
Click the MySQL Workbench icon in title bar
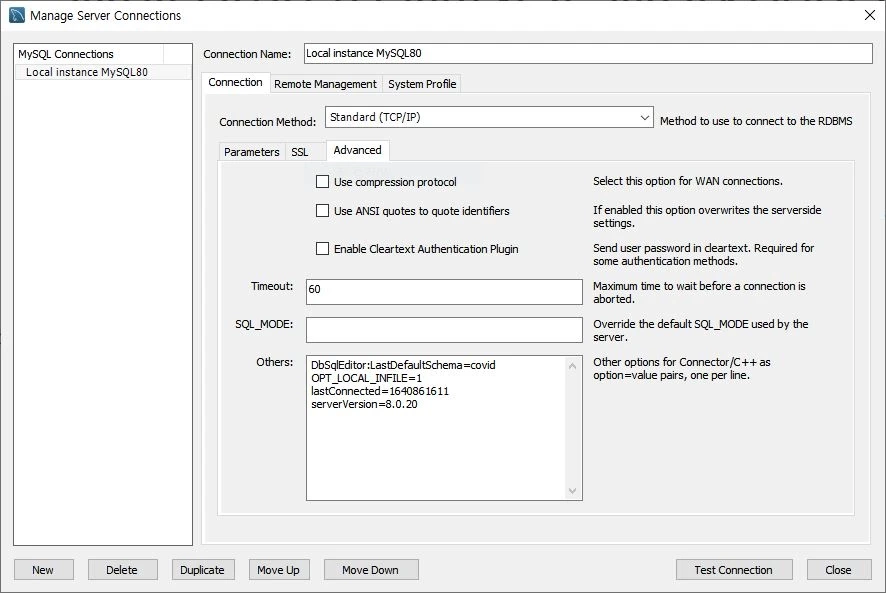click(17, 15)
